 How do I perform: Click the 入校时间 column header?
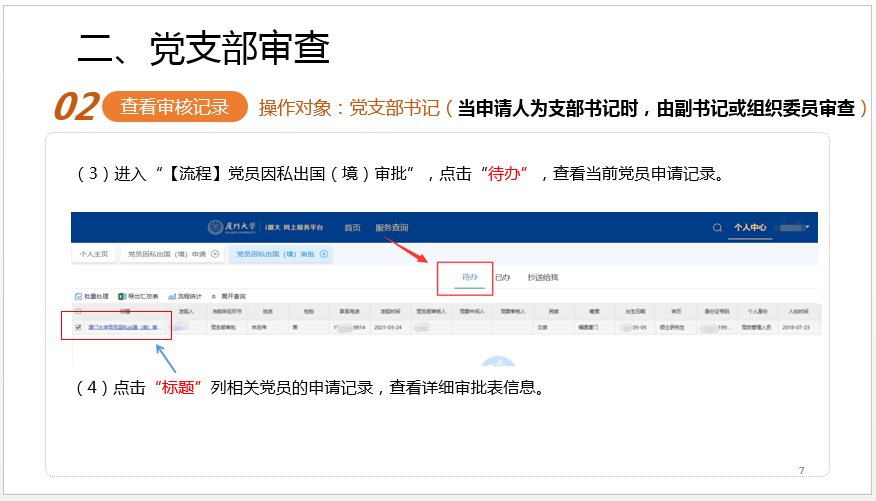click(x=798, y=311)
